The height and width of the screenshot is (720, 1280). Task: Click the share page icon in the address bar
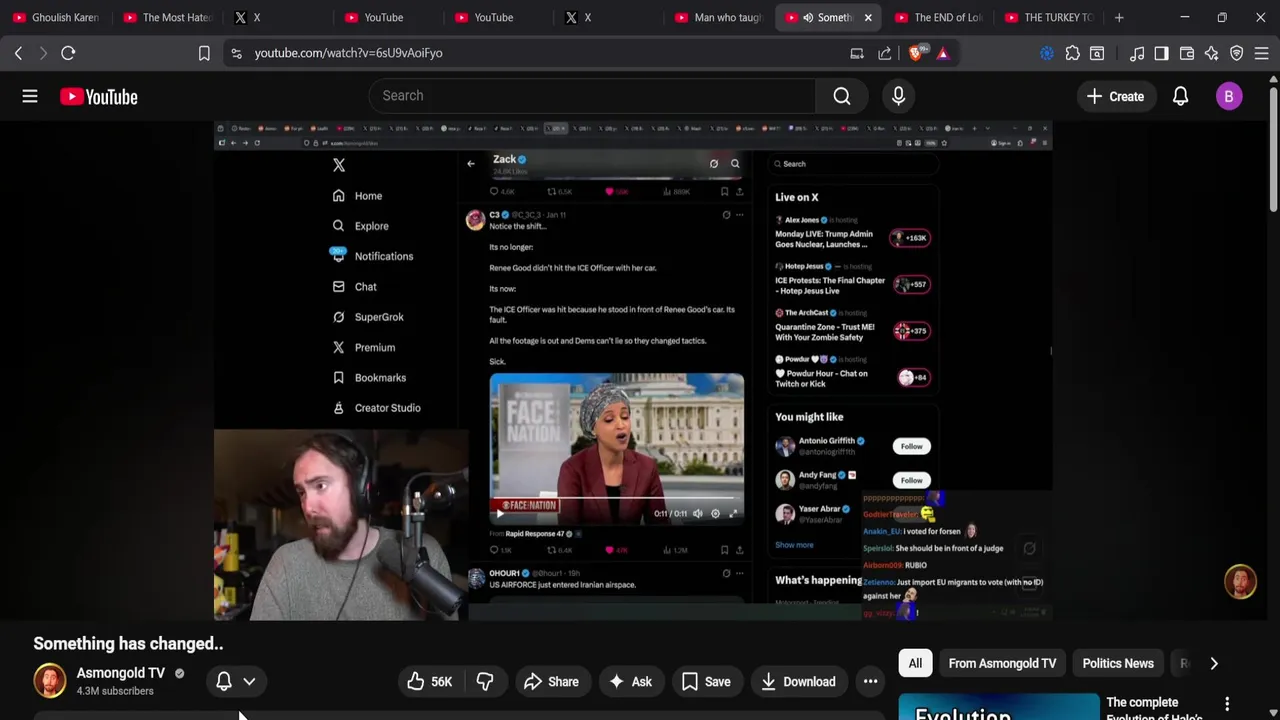885,53
